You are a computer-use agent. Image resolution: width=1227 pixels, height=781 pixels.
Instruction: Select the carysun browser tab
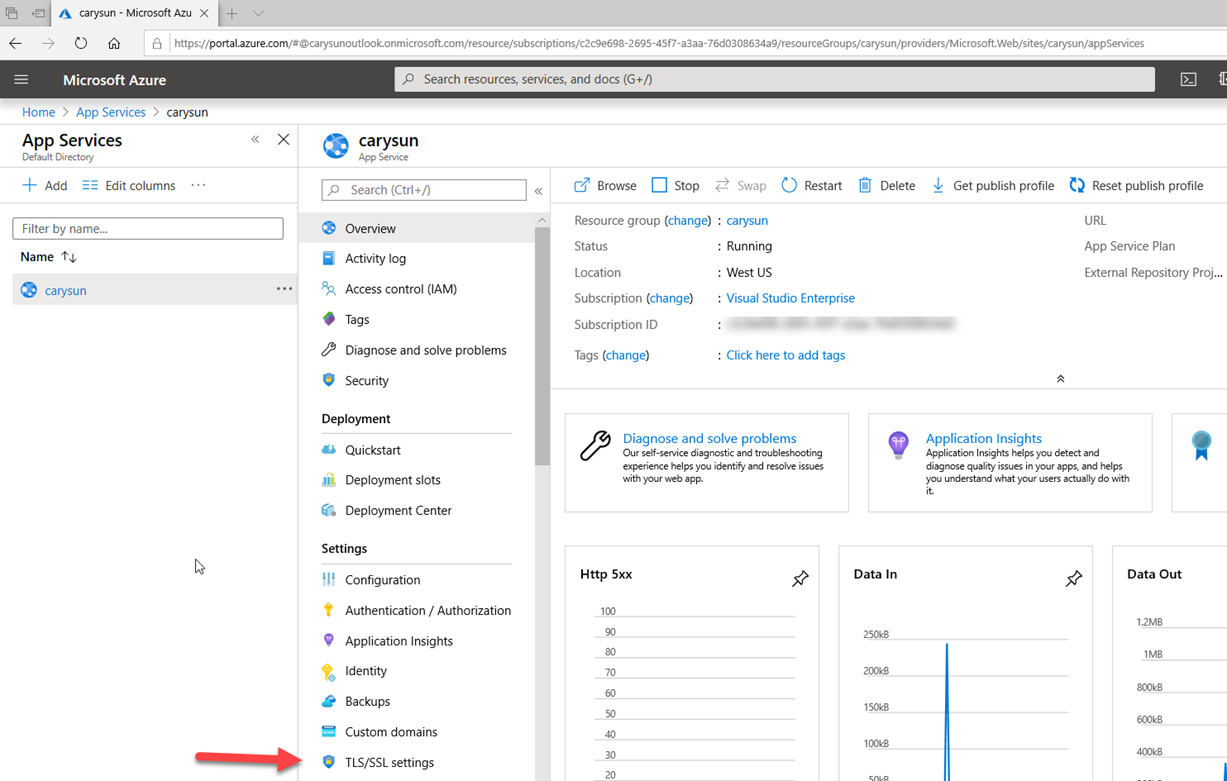pos(135,14)
